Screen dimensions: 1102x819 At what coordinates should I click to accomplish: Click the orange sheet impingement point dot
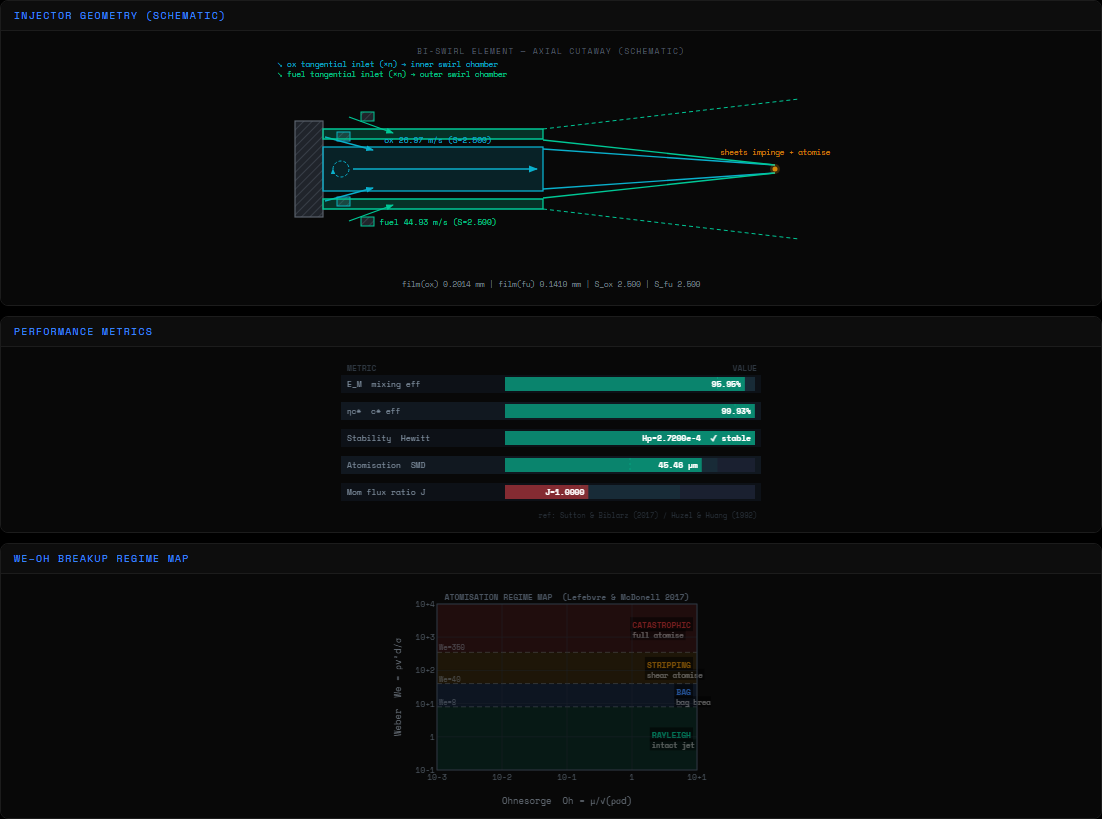(775, 169)
